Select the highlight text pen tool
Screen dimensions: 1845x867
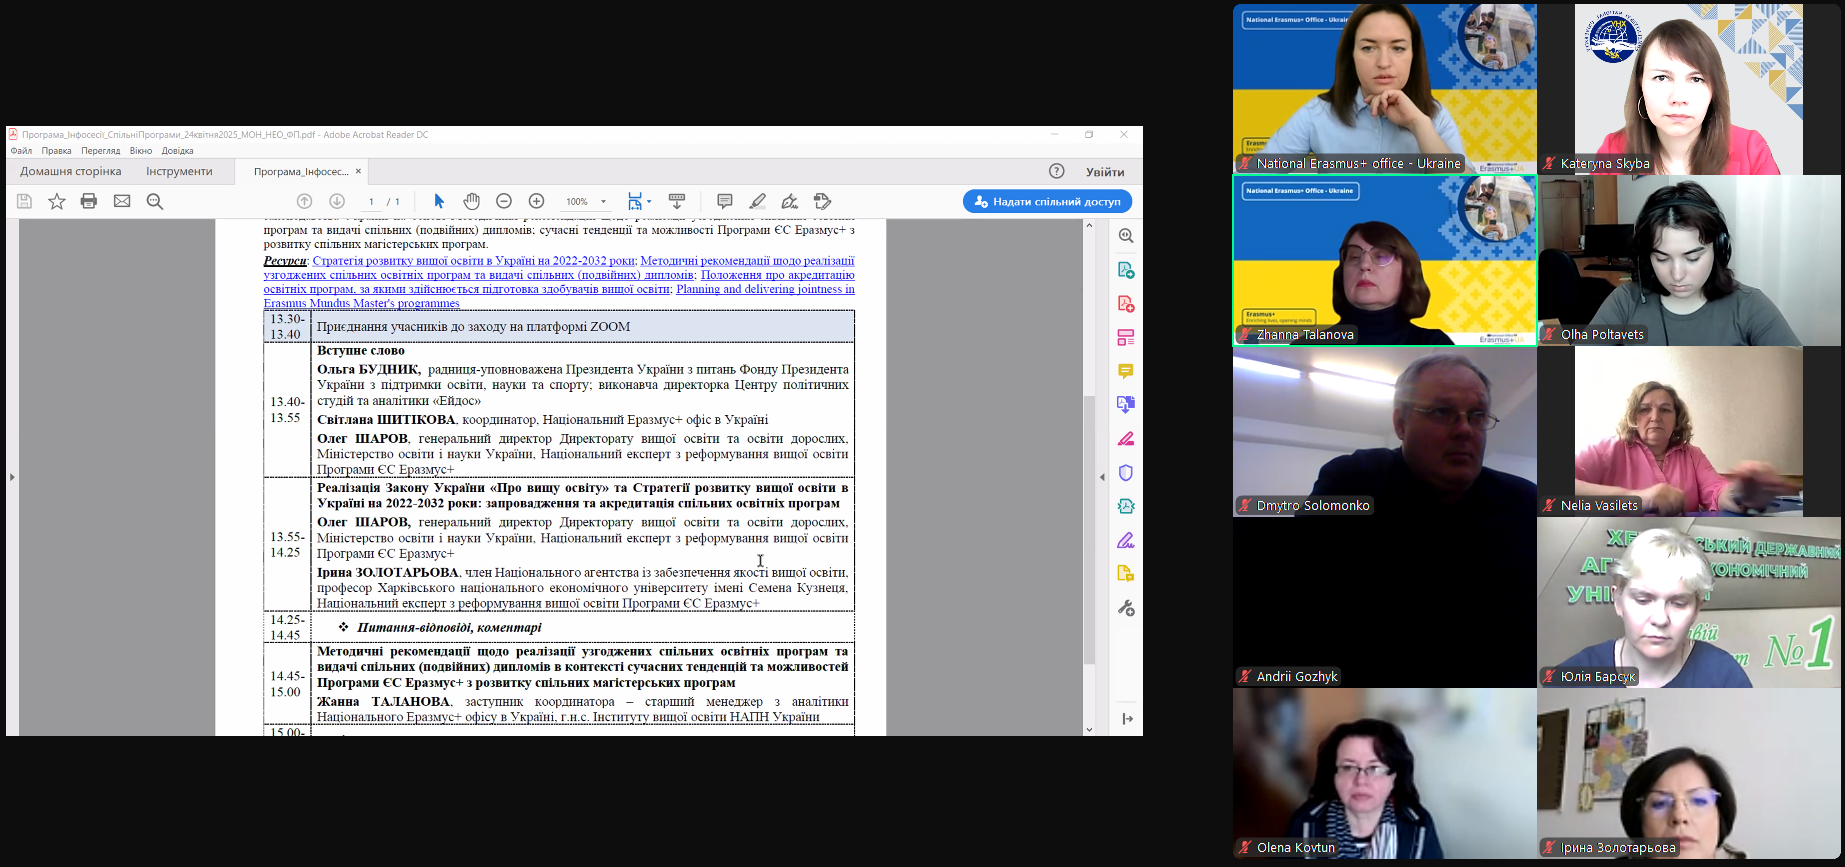coord(758,201)
